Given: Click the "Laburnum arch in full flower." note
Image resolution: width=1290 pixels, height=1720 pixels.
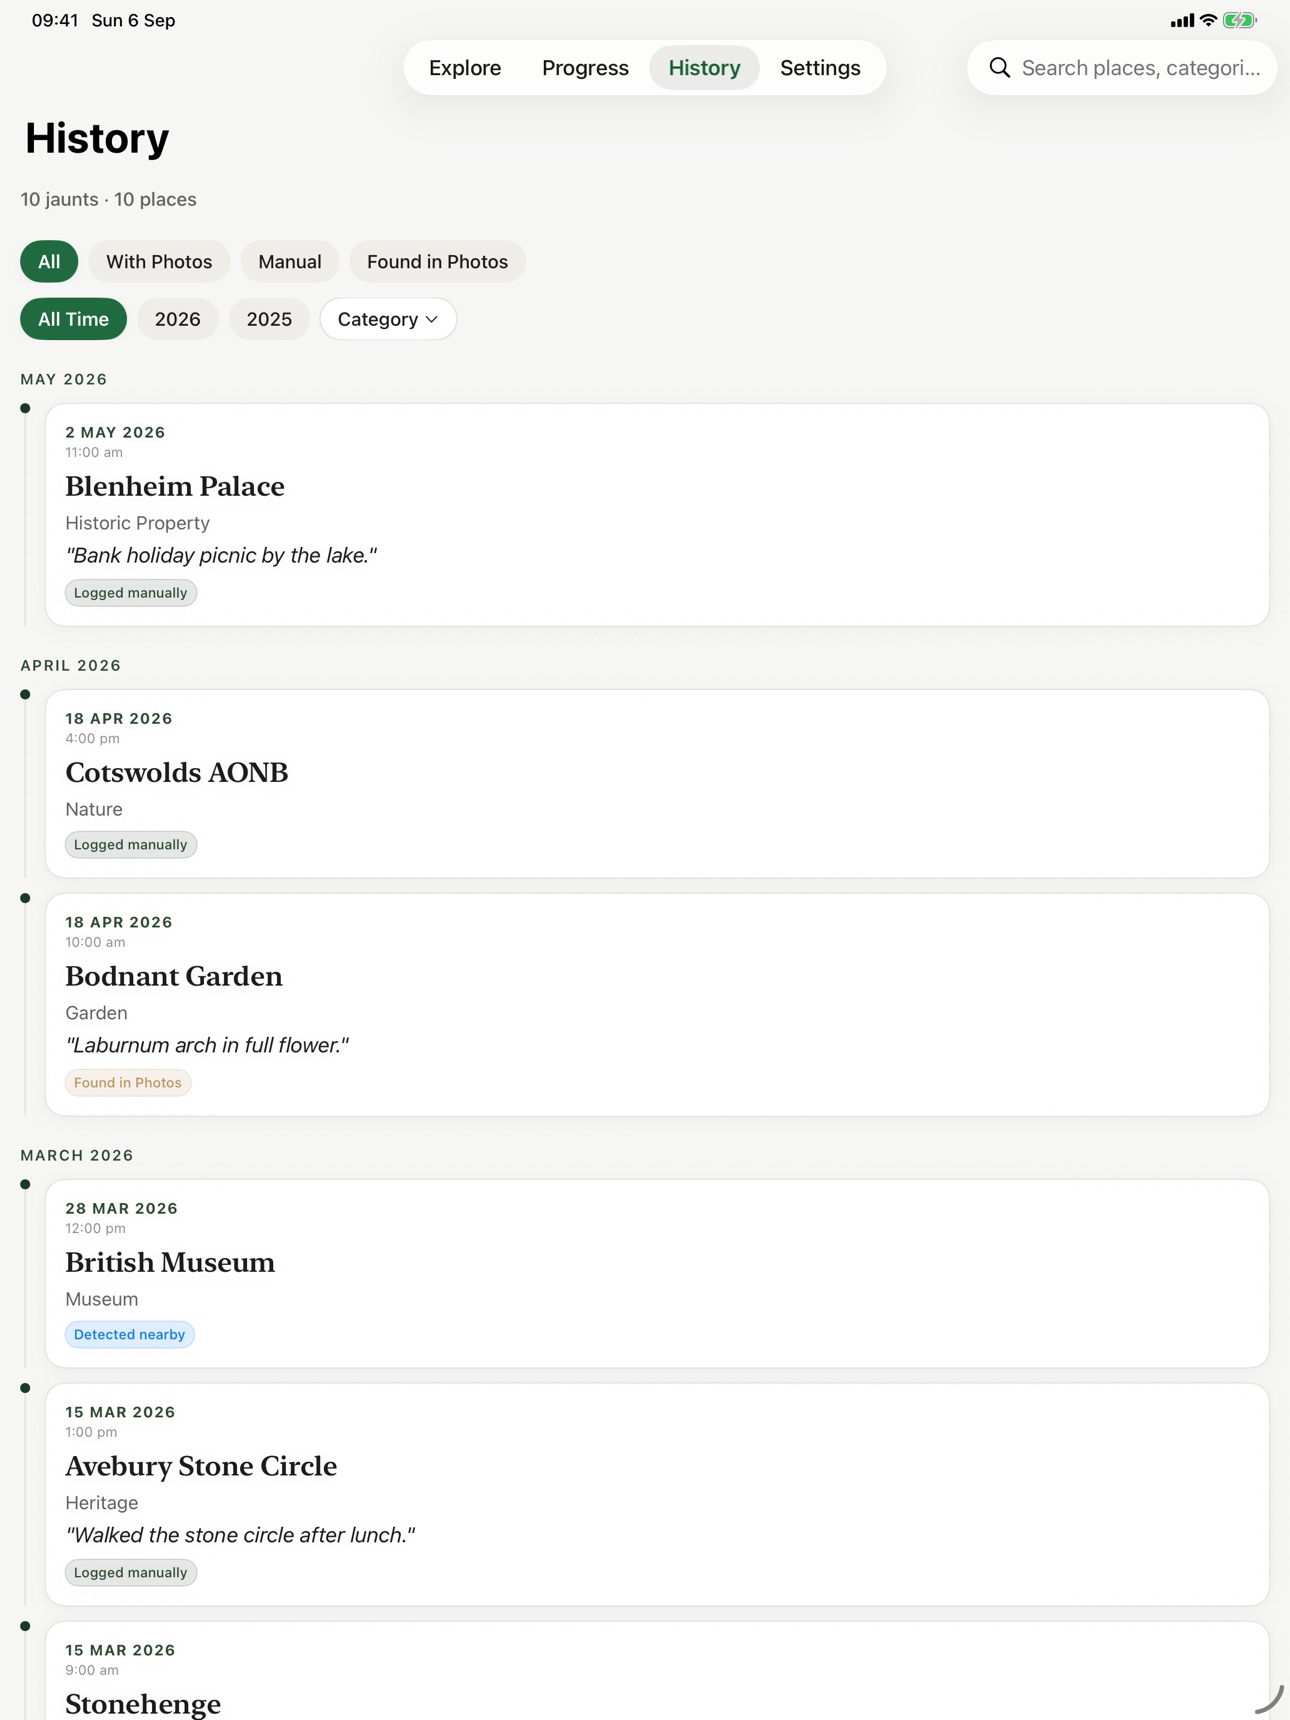Looking at the screenshot, I should click(x=207, y=1046).
